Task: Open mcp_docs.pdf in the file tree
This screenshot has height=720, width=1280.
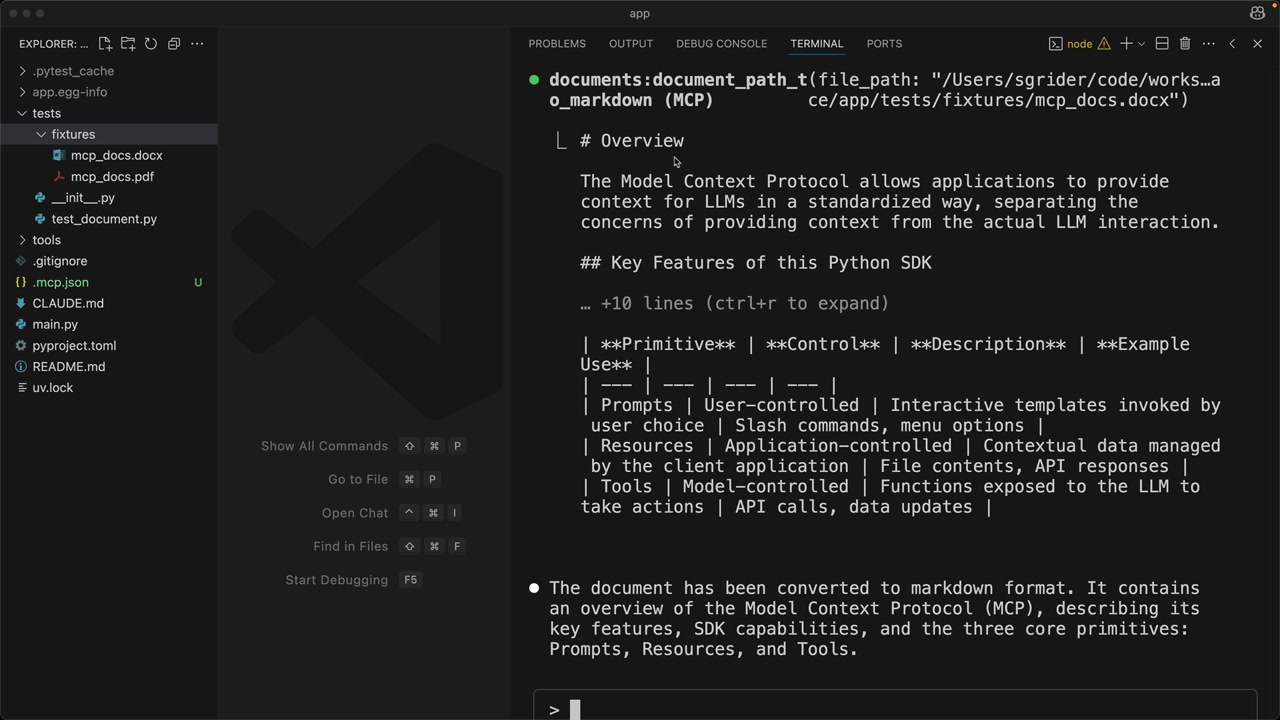Action: tap(112, 177)
